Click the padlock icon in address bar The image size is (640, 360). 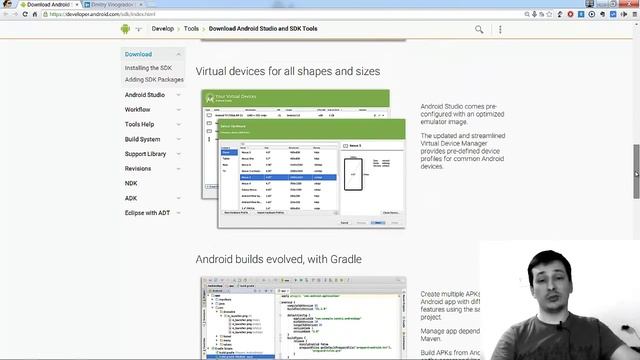(45, 14)
